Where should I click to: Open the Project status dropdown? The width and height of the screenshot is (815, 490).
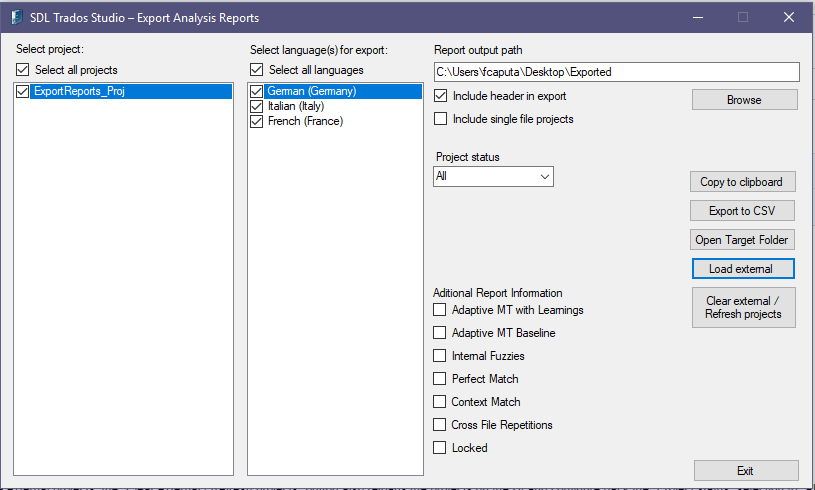click(493, 176)
